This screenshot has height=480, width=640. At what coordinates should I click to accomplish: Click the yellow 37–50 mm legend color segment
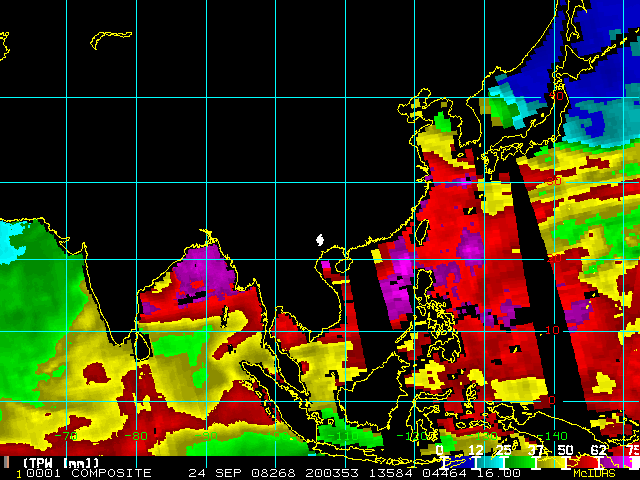pos(551,462)
